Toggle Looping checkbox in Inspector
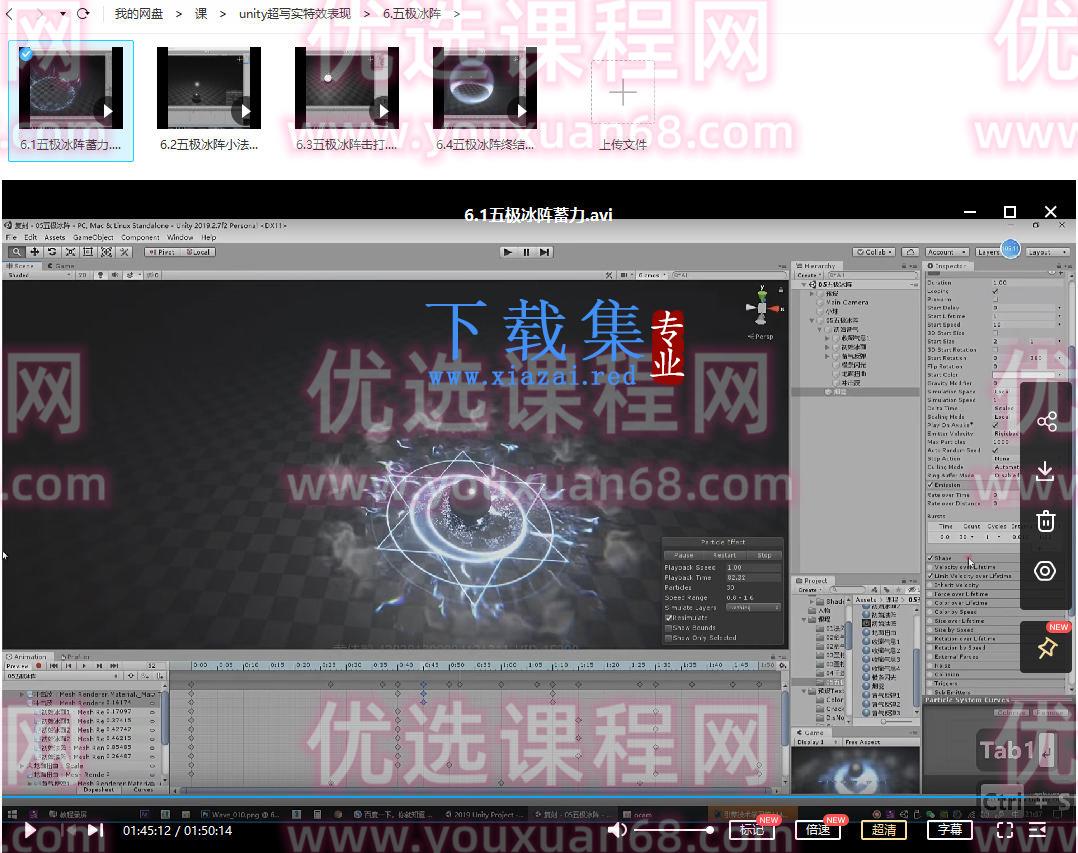The image size is (1078, 853). (x=996, y=291)
